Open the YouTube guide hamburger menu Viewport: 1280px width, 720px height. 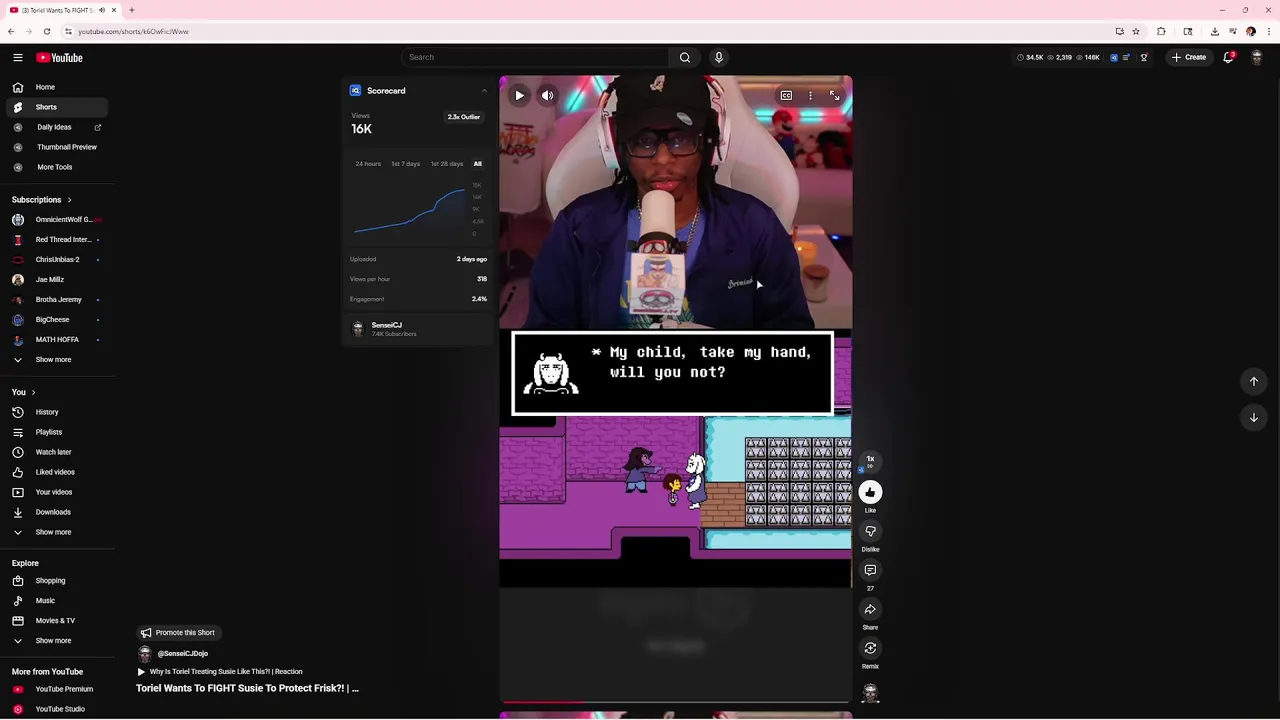pyautogui.click(x=17, y=58)
